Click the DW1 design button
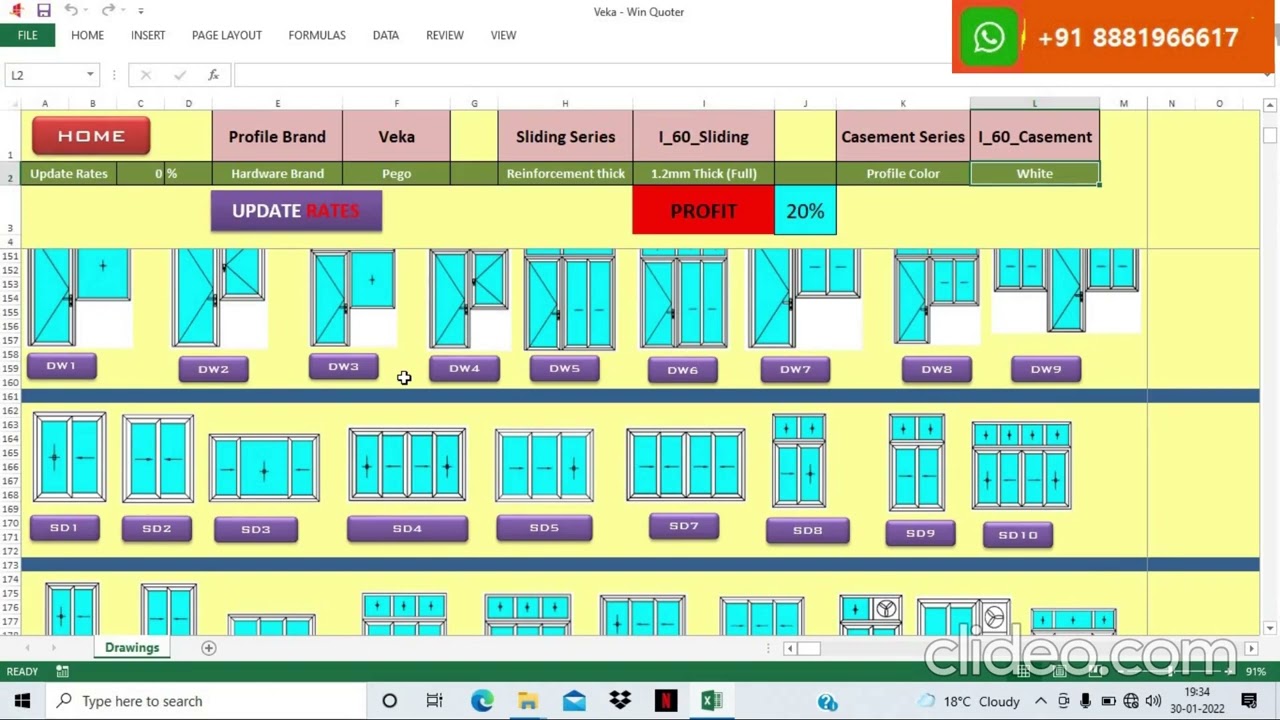 61,366
